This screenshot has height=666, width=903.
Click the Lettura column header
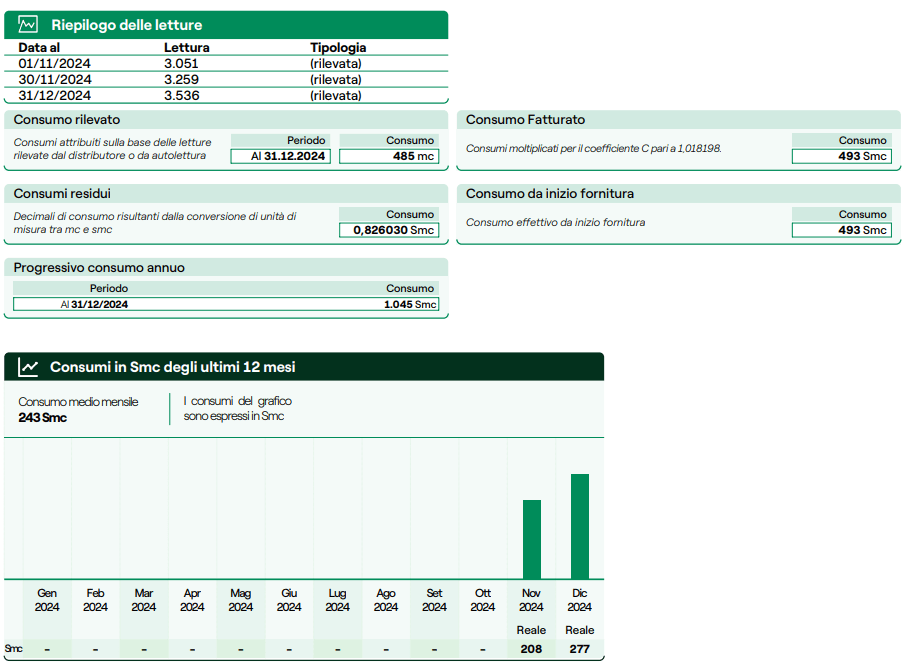(186, 47)
